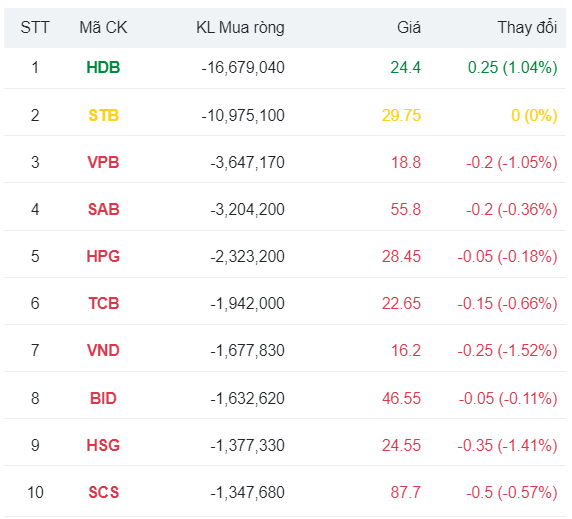572x519 pixels.
Task: Click the HSG price 24.55
Action: tap(401, 445)
